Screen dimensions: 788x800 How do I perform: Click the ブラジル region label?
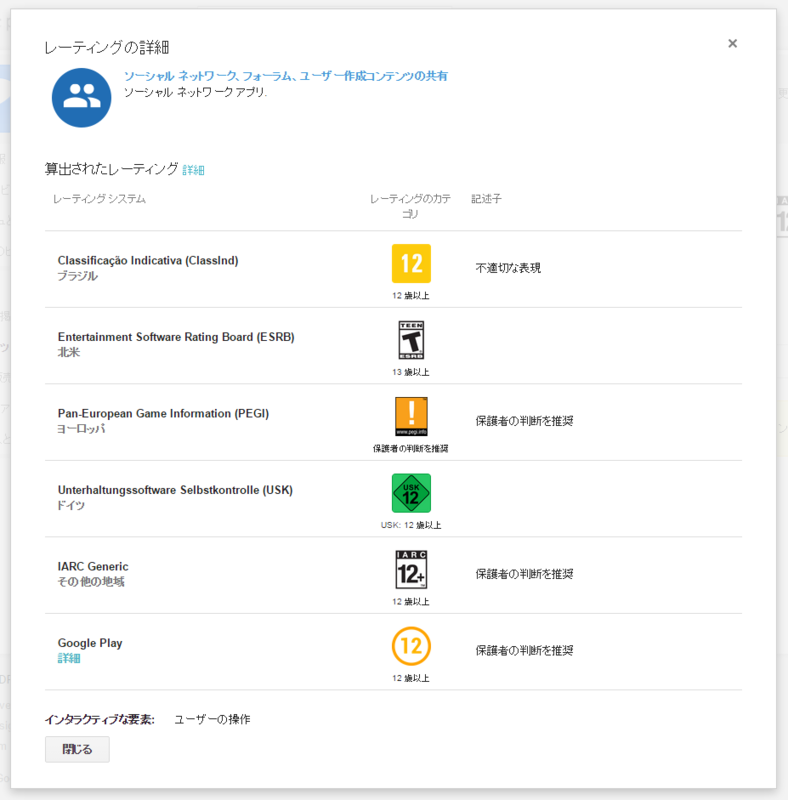[78, 276]
